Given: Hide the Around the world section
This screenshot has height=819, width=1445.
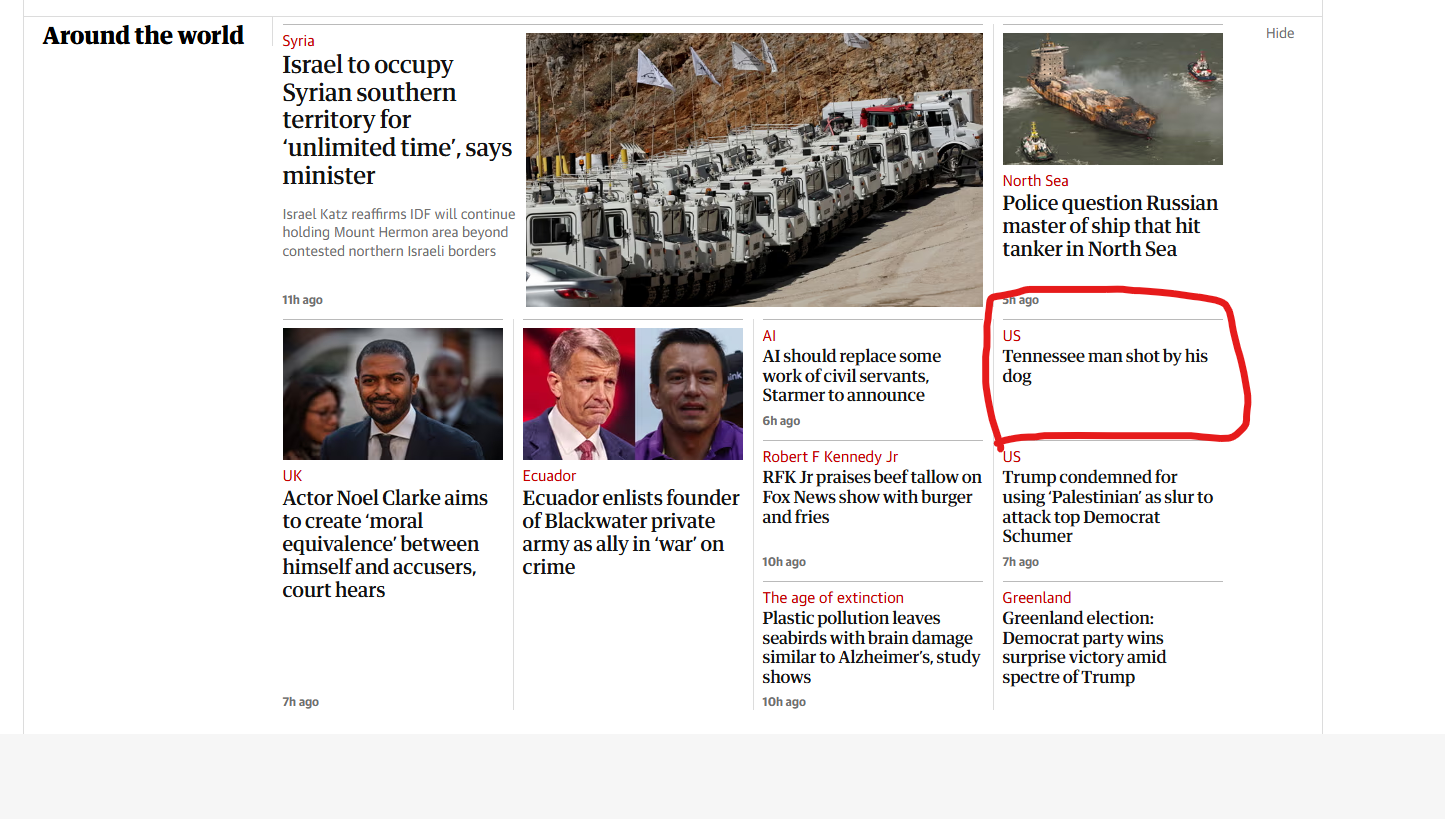Looking at the screenshot, I should pos(1280,33).
